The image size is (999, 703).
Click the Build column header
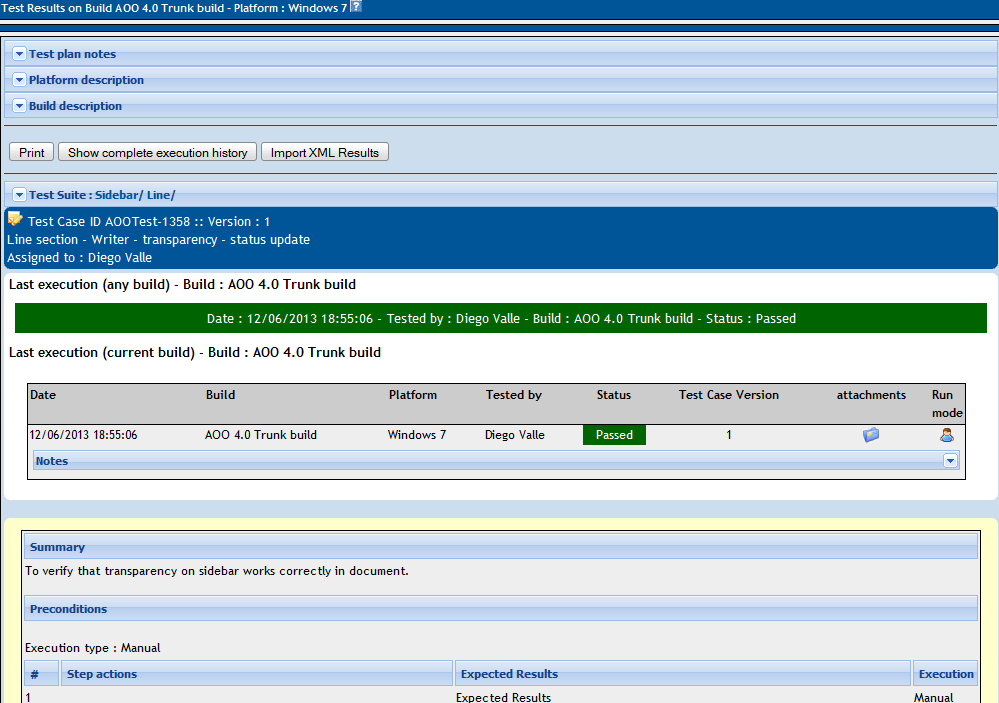pos(220,395)
